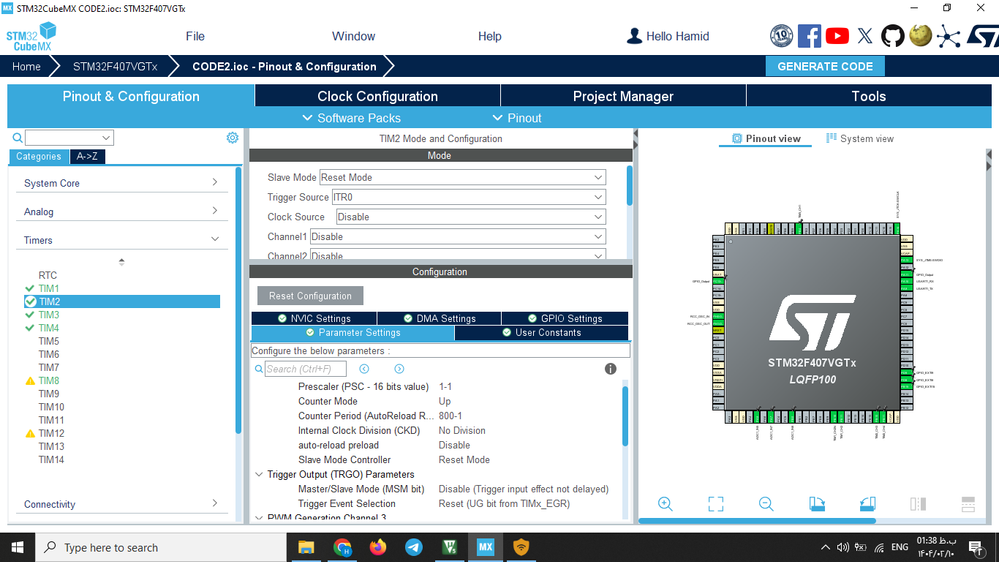Expand System Core category

point(121,183)
